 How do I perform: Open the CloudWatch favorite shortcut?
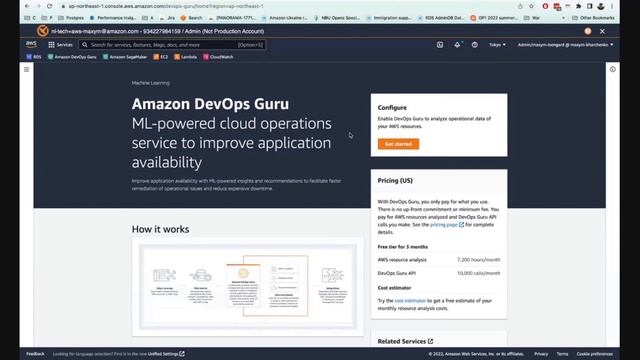point(218,57)
